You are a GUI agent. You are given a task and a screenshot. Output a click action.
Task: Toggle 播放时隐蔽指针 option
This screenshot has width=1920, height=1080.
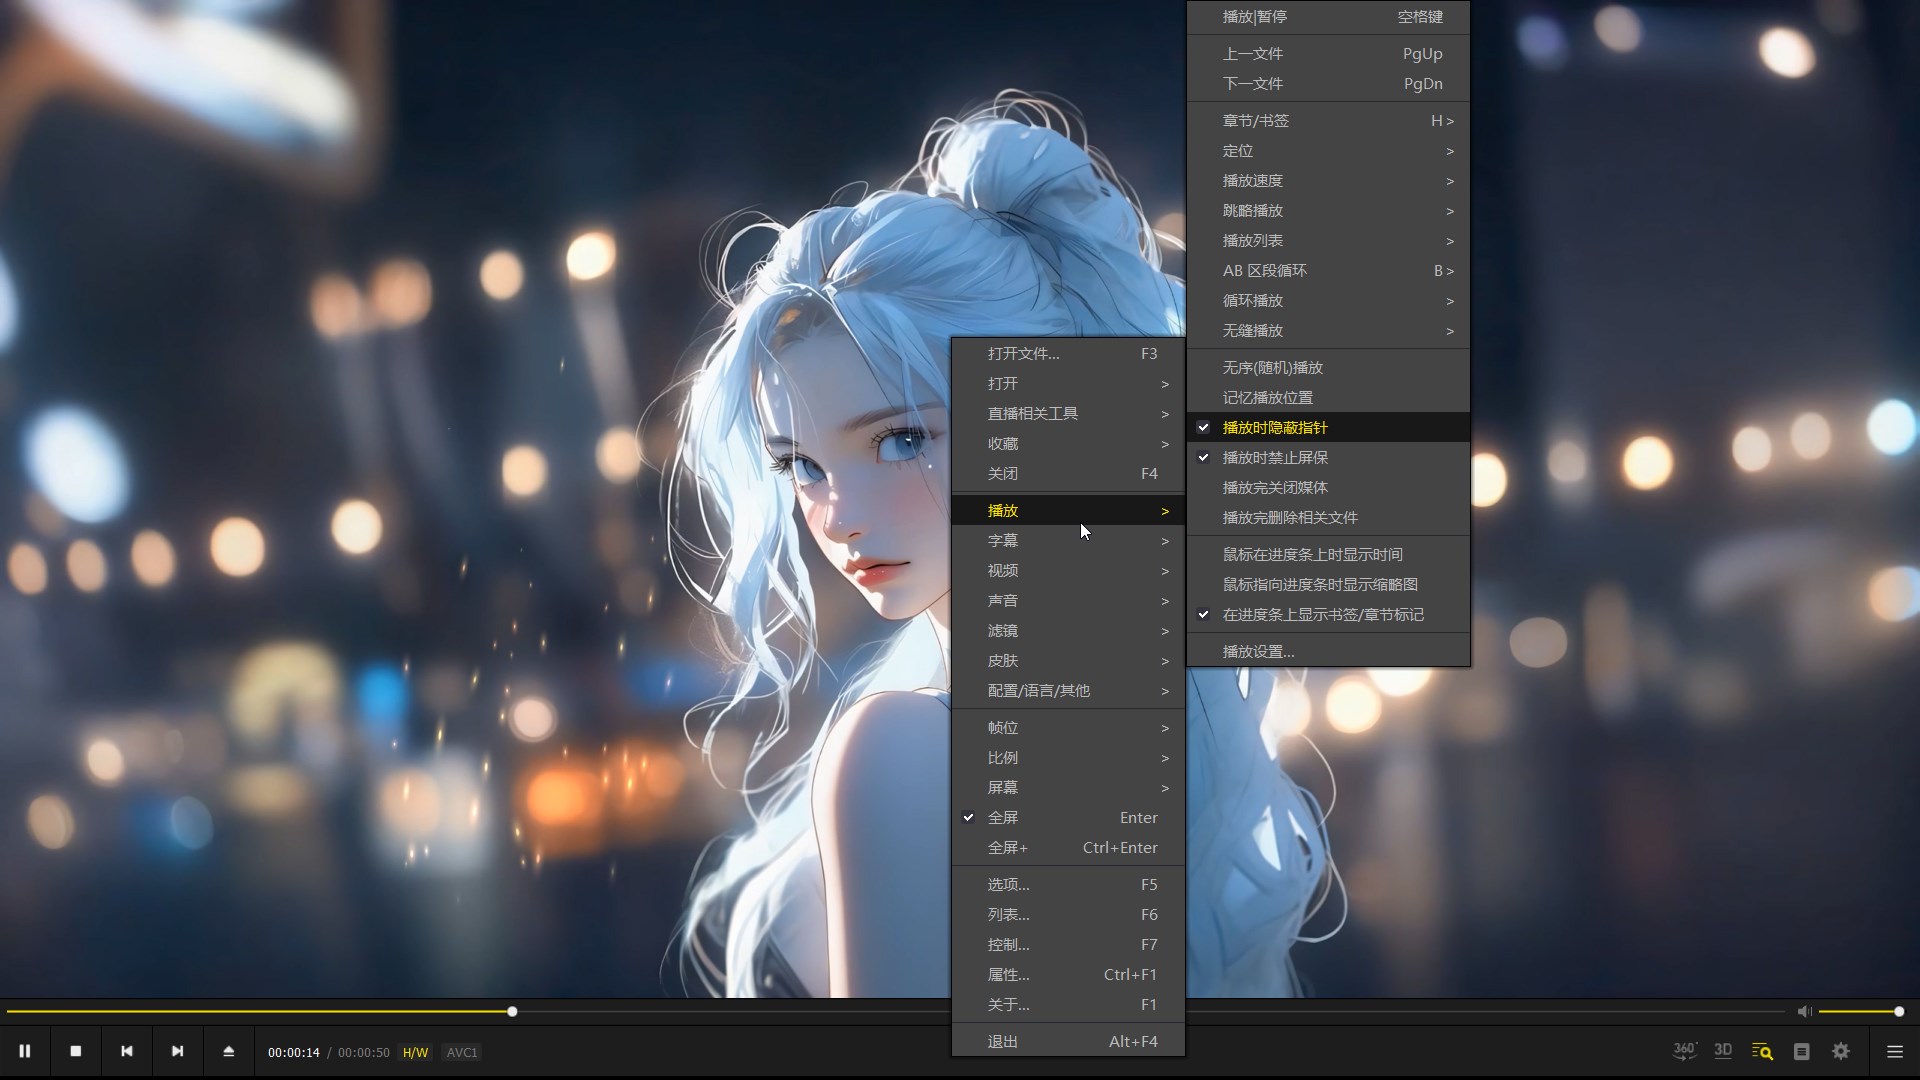[x=1328, y=427]
